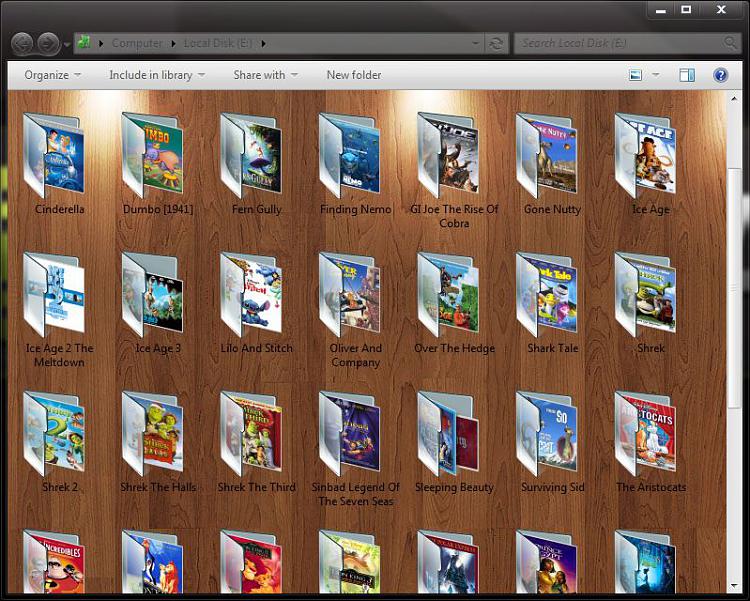Click the scrollbar up arrow
This screenshot has width=750, height=601.
734,99
